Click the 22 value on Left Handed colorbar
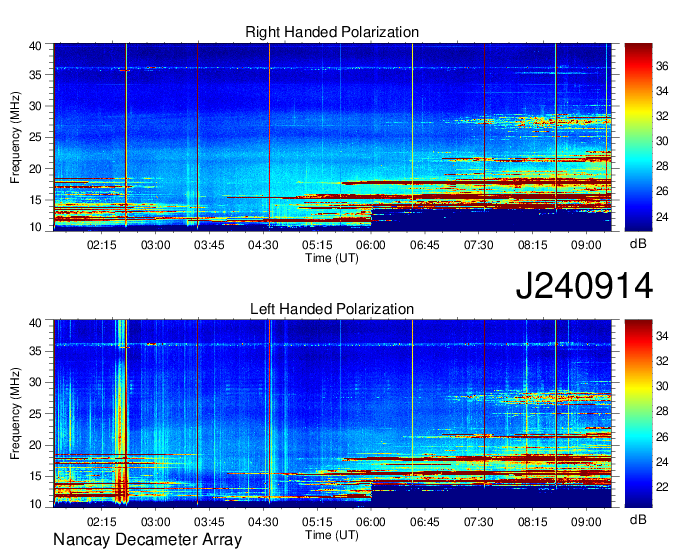This screenshot has width=680, height=552. click(x=662, y=487)
